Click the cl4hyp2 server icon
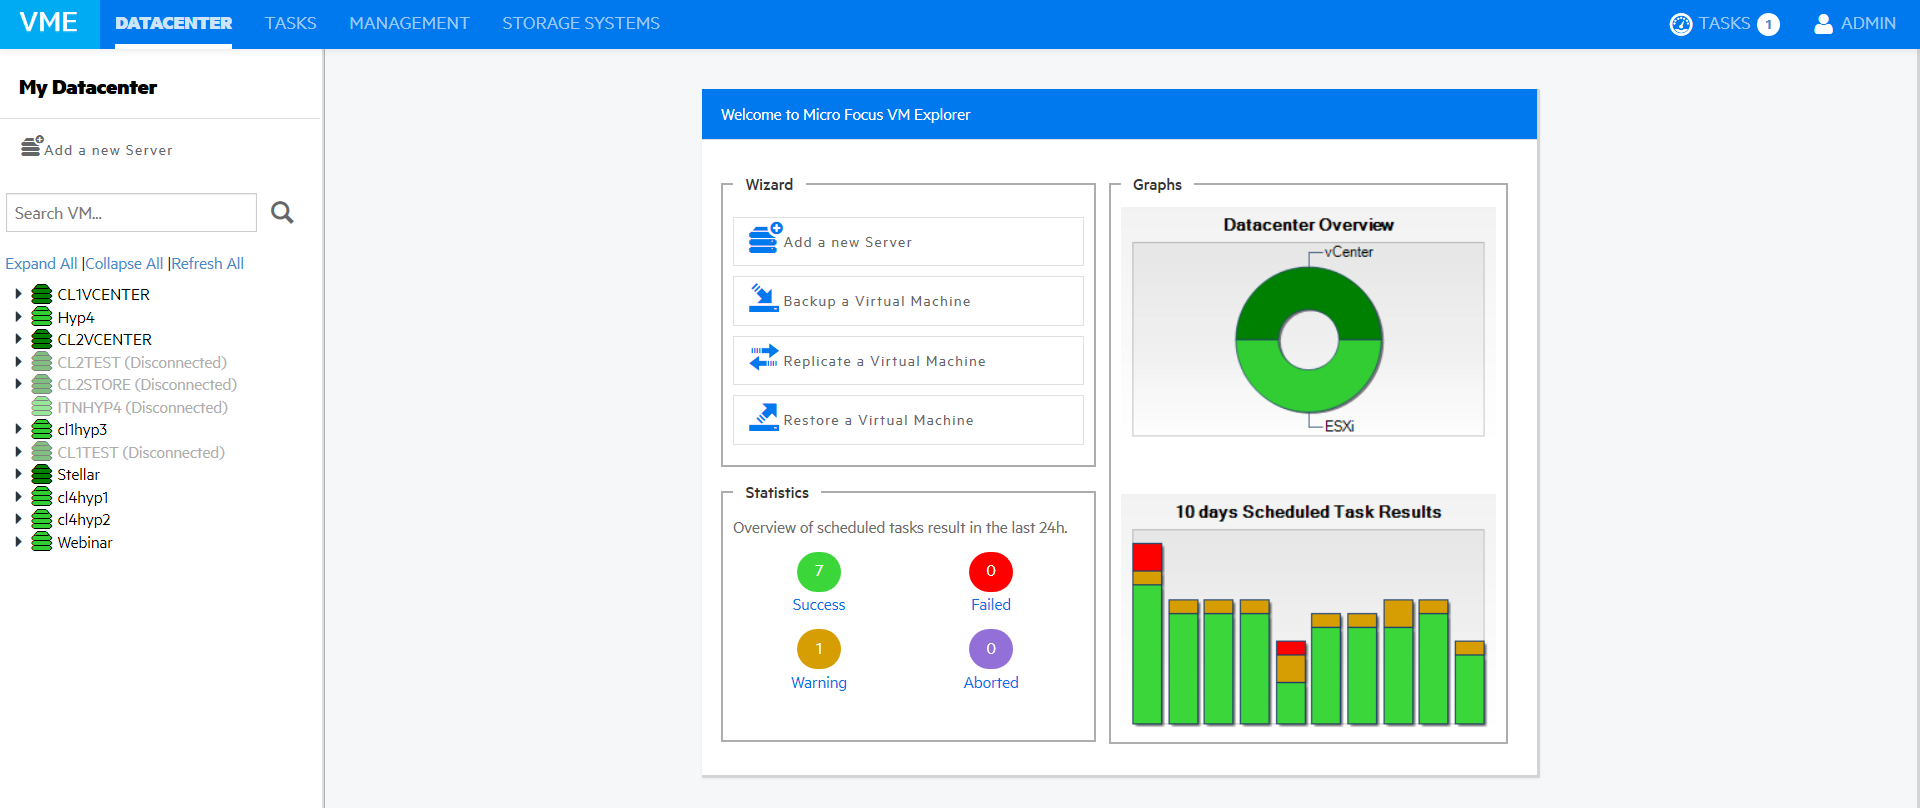The image size is (1920, 808). [x=41, y=519]
